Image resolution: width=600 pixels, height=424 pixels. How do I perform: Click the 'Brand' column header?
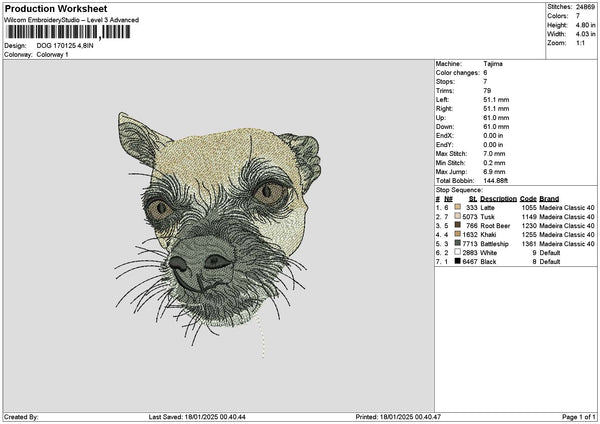(x=549, y=199)
